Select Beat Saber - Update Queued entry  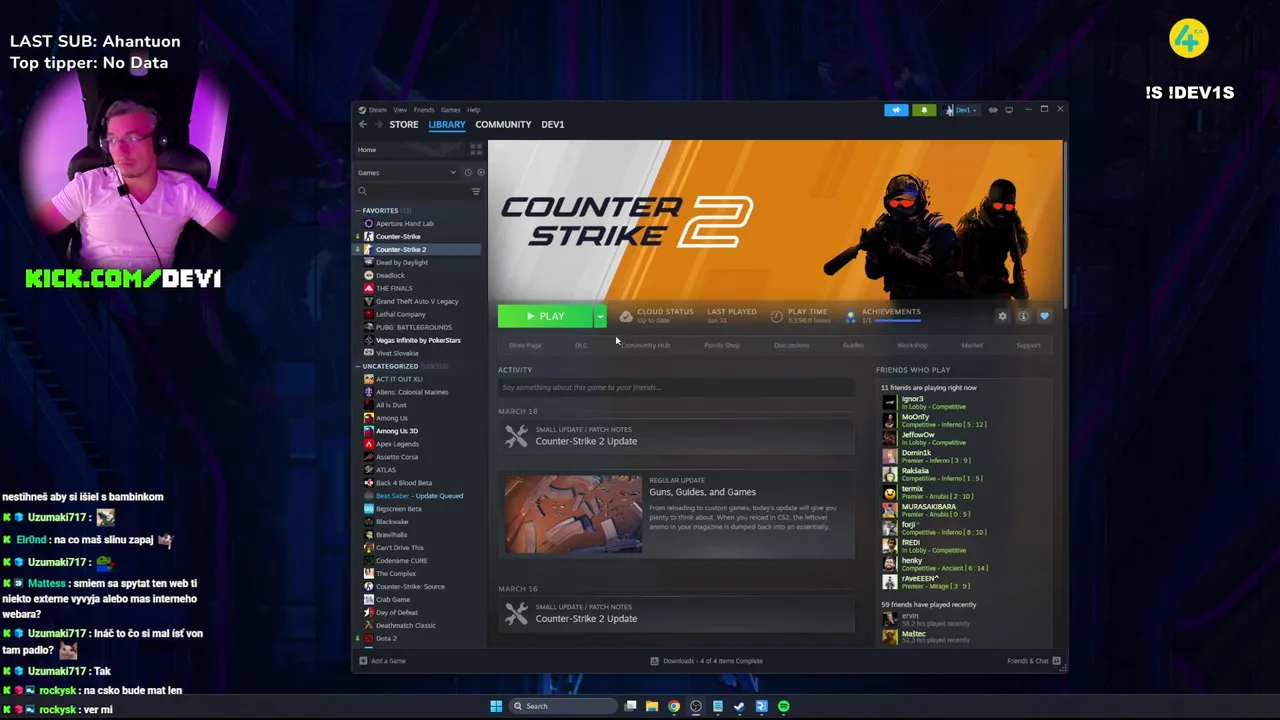(x=419, y=496)
